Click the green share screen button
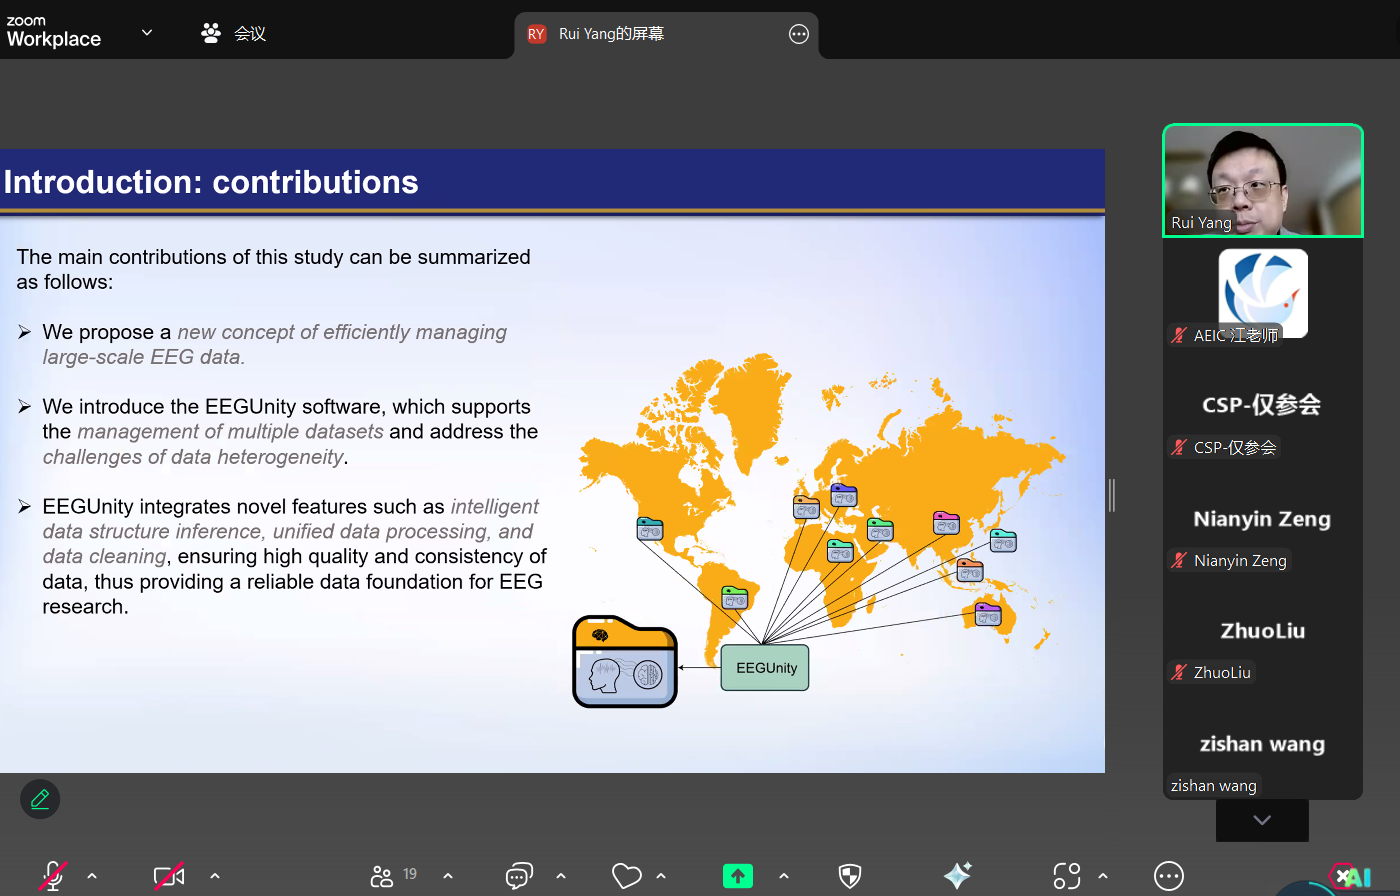Image resolution: width=1400 pixels, height=896 pixels. point(738,876)
